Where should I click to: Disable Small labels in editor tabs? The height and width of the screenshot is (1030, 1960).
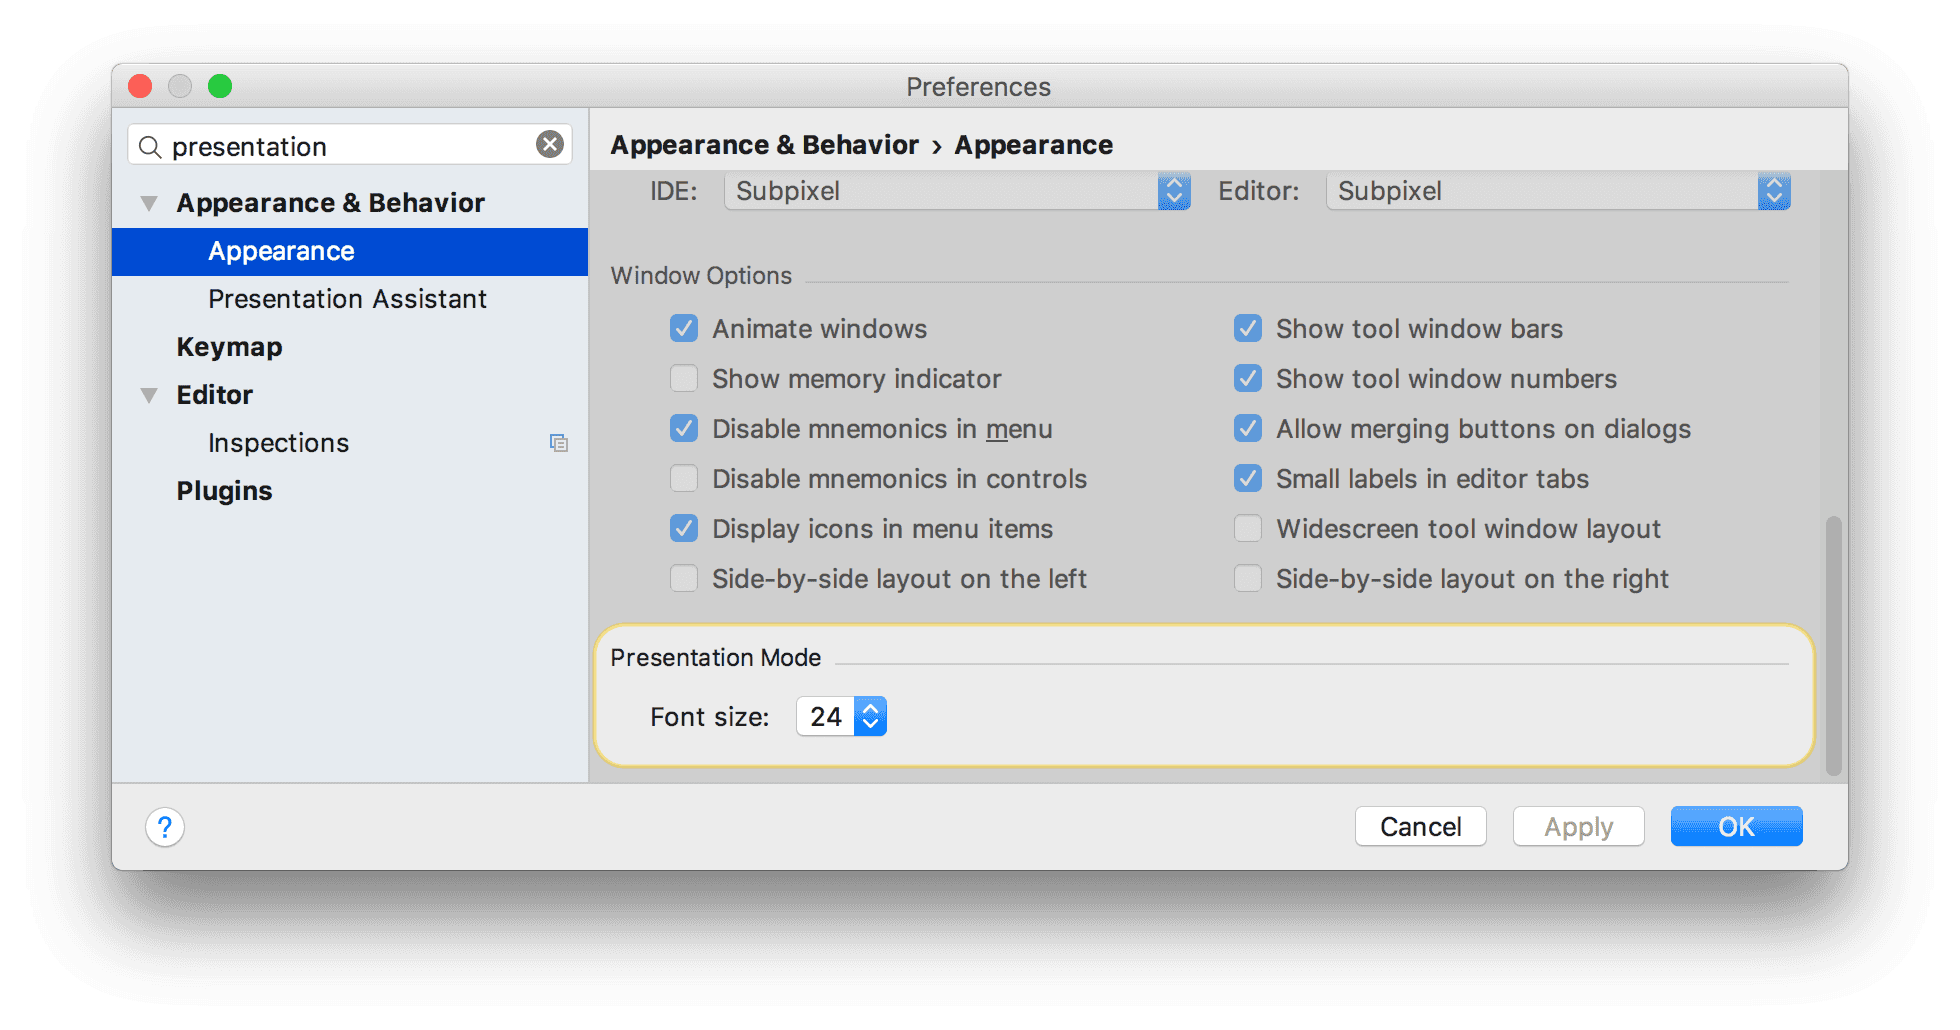[x=1247, y=479]
